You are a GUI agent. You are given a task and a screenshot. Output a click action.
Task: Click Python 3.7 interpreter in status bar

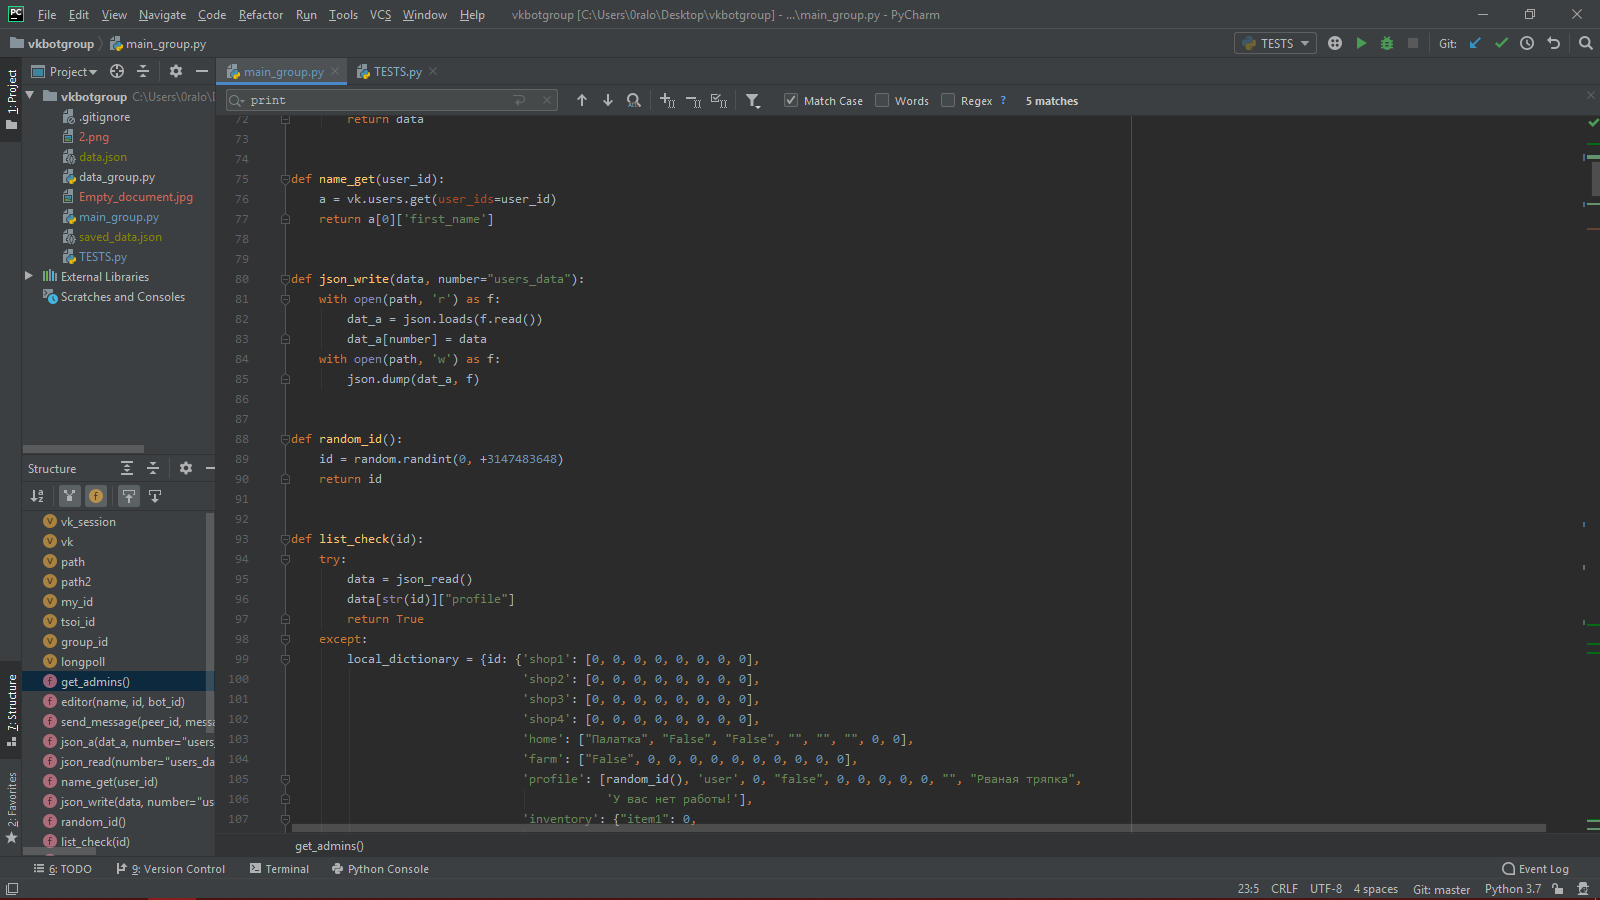(1512, 889)
